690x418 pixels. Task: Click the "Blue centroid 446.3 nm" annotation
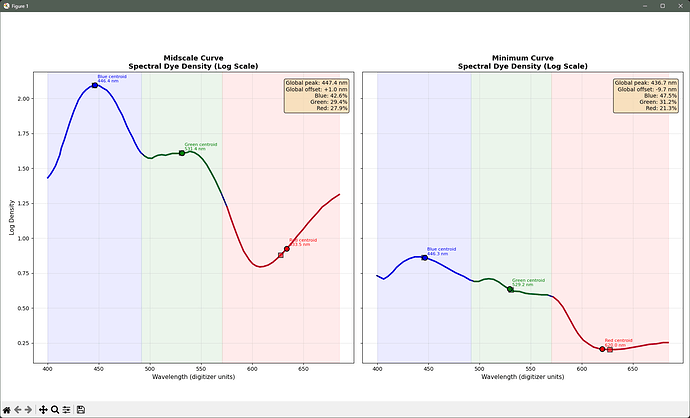coord(441,251)
